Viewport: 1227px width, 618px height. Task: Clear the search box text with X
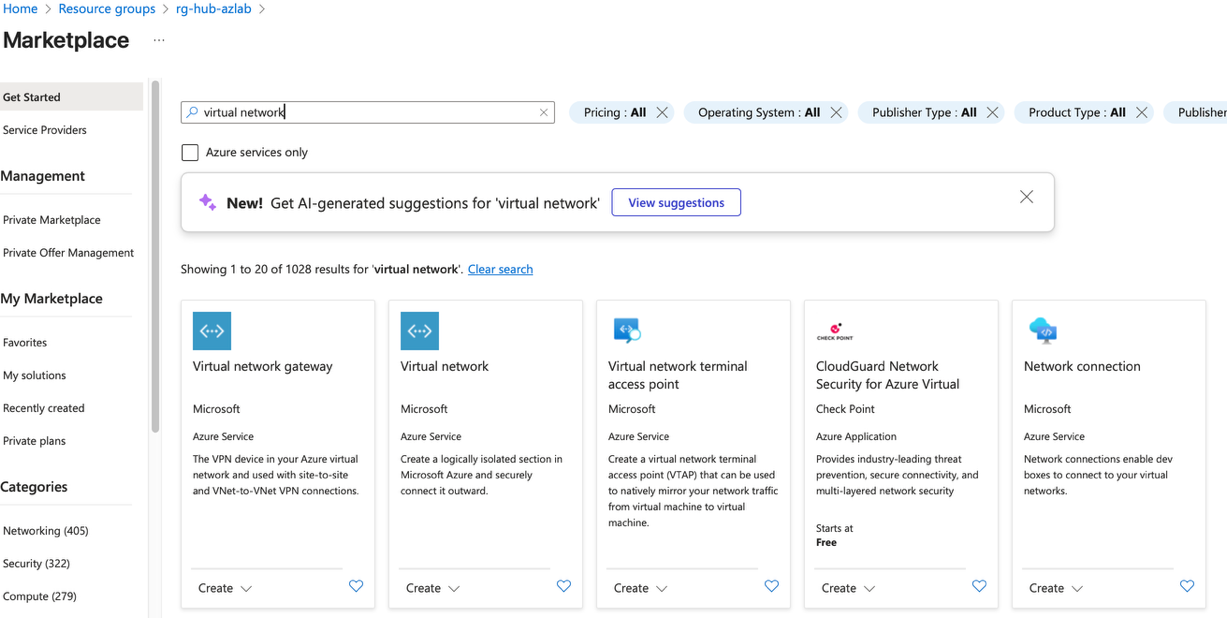pyautogui.click(x=544, y=113)
